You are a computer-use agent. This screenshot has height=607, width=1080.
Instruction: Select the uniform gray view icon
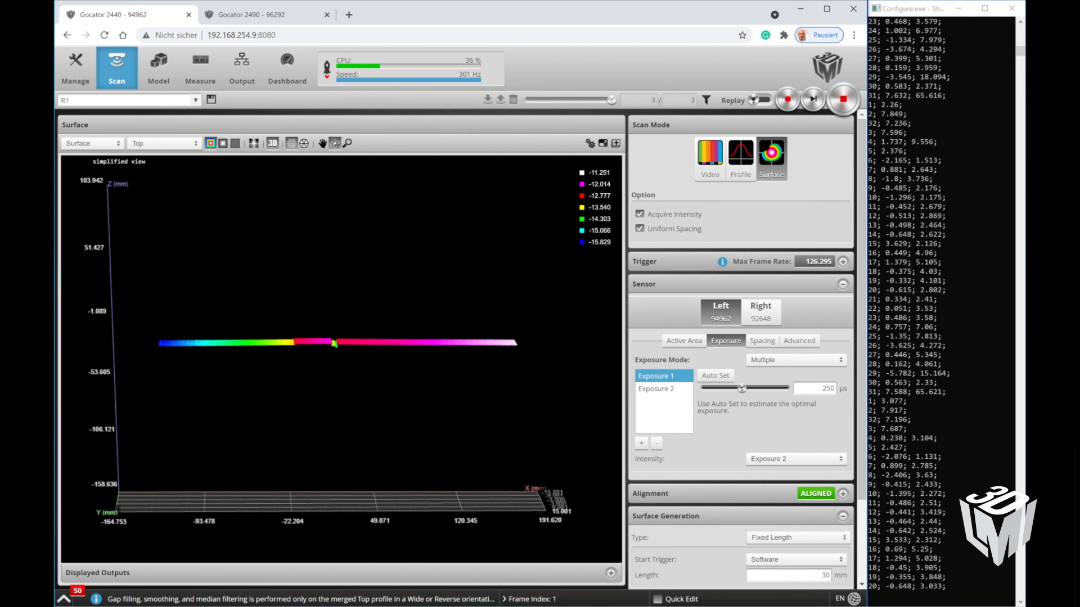point(236,143)
